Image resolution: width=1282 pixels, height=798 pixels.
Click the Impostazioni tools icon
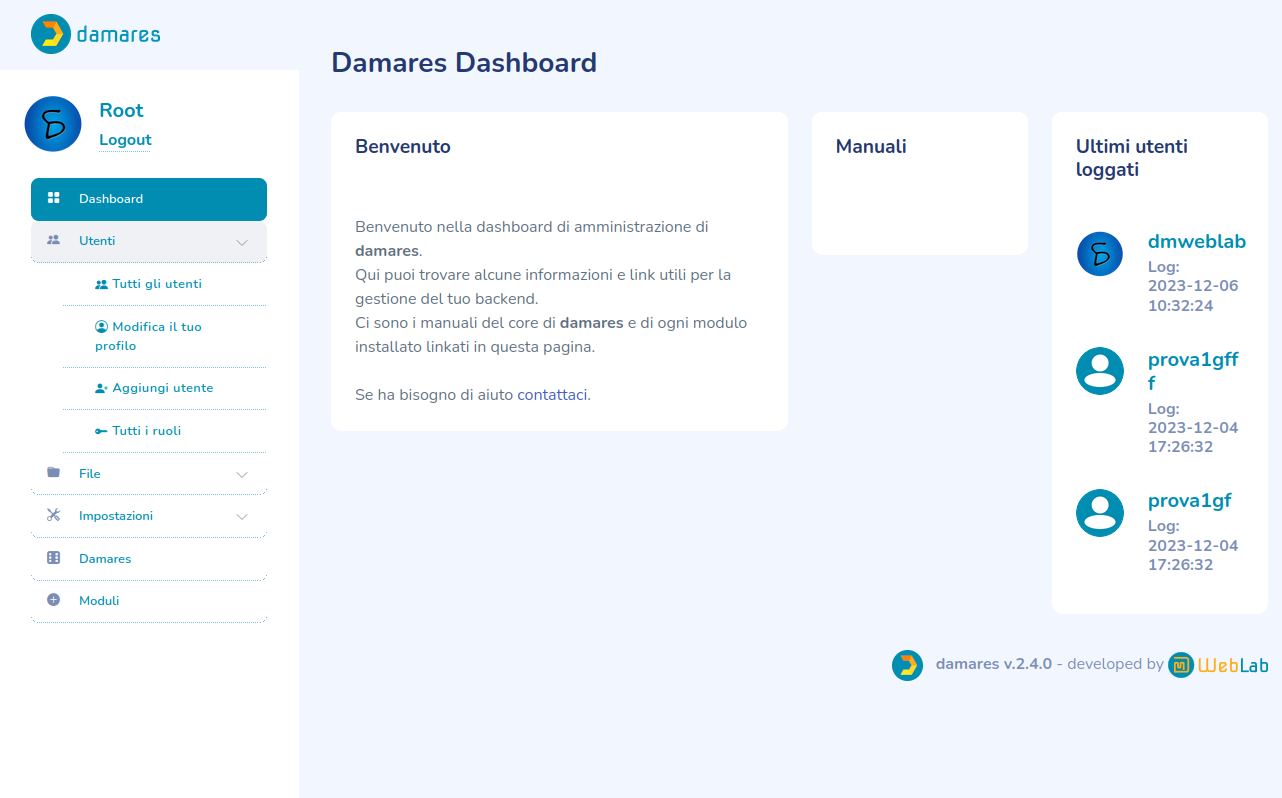[54, 516]
